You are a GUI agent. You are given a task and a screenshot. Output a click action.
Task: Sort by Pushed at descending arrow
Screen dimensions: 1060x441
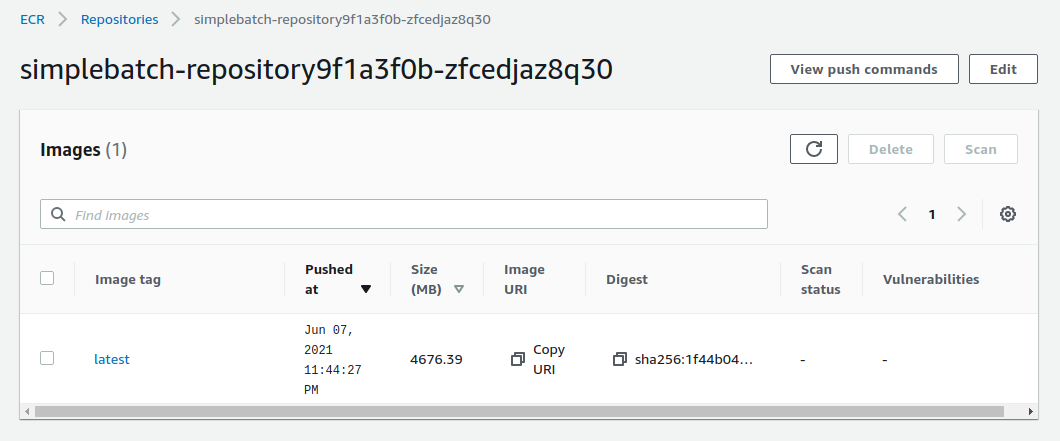point(366,289)
